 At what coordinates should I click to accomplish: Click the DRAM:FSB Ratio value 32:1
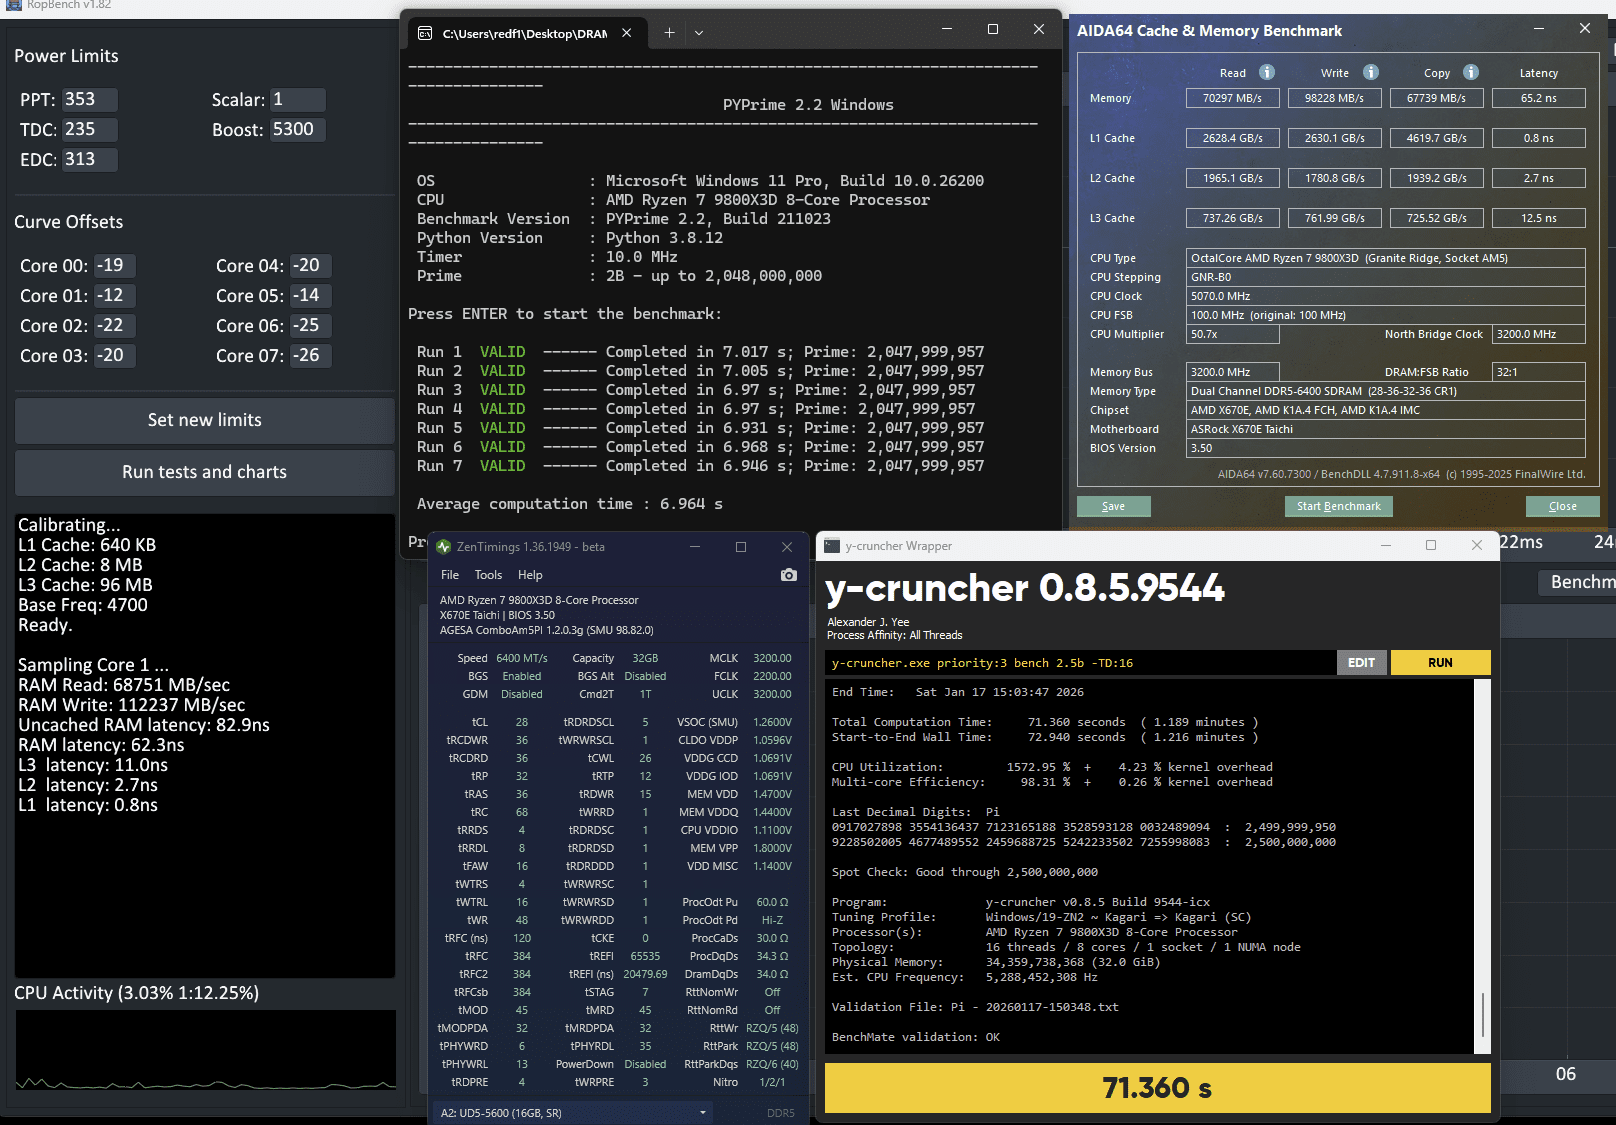point(1539,372)
